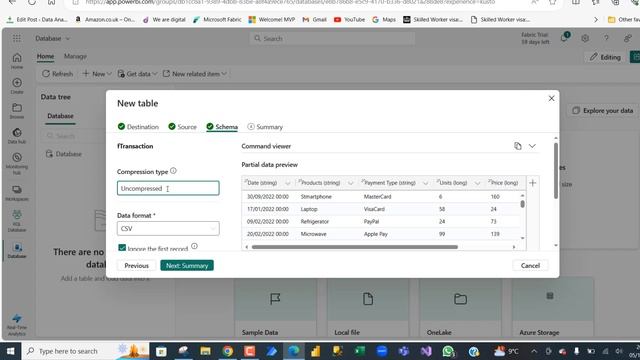Select the Schema step
Screen dimensions: 640x360
click(x=222, y=127)
